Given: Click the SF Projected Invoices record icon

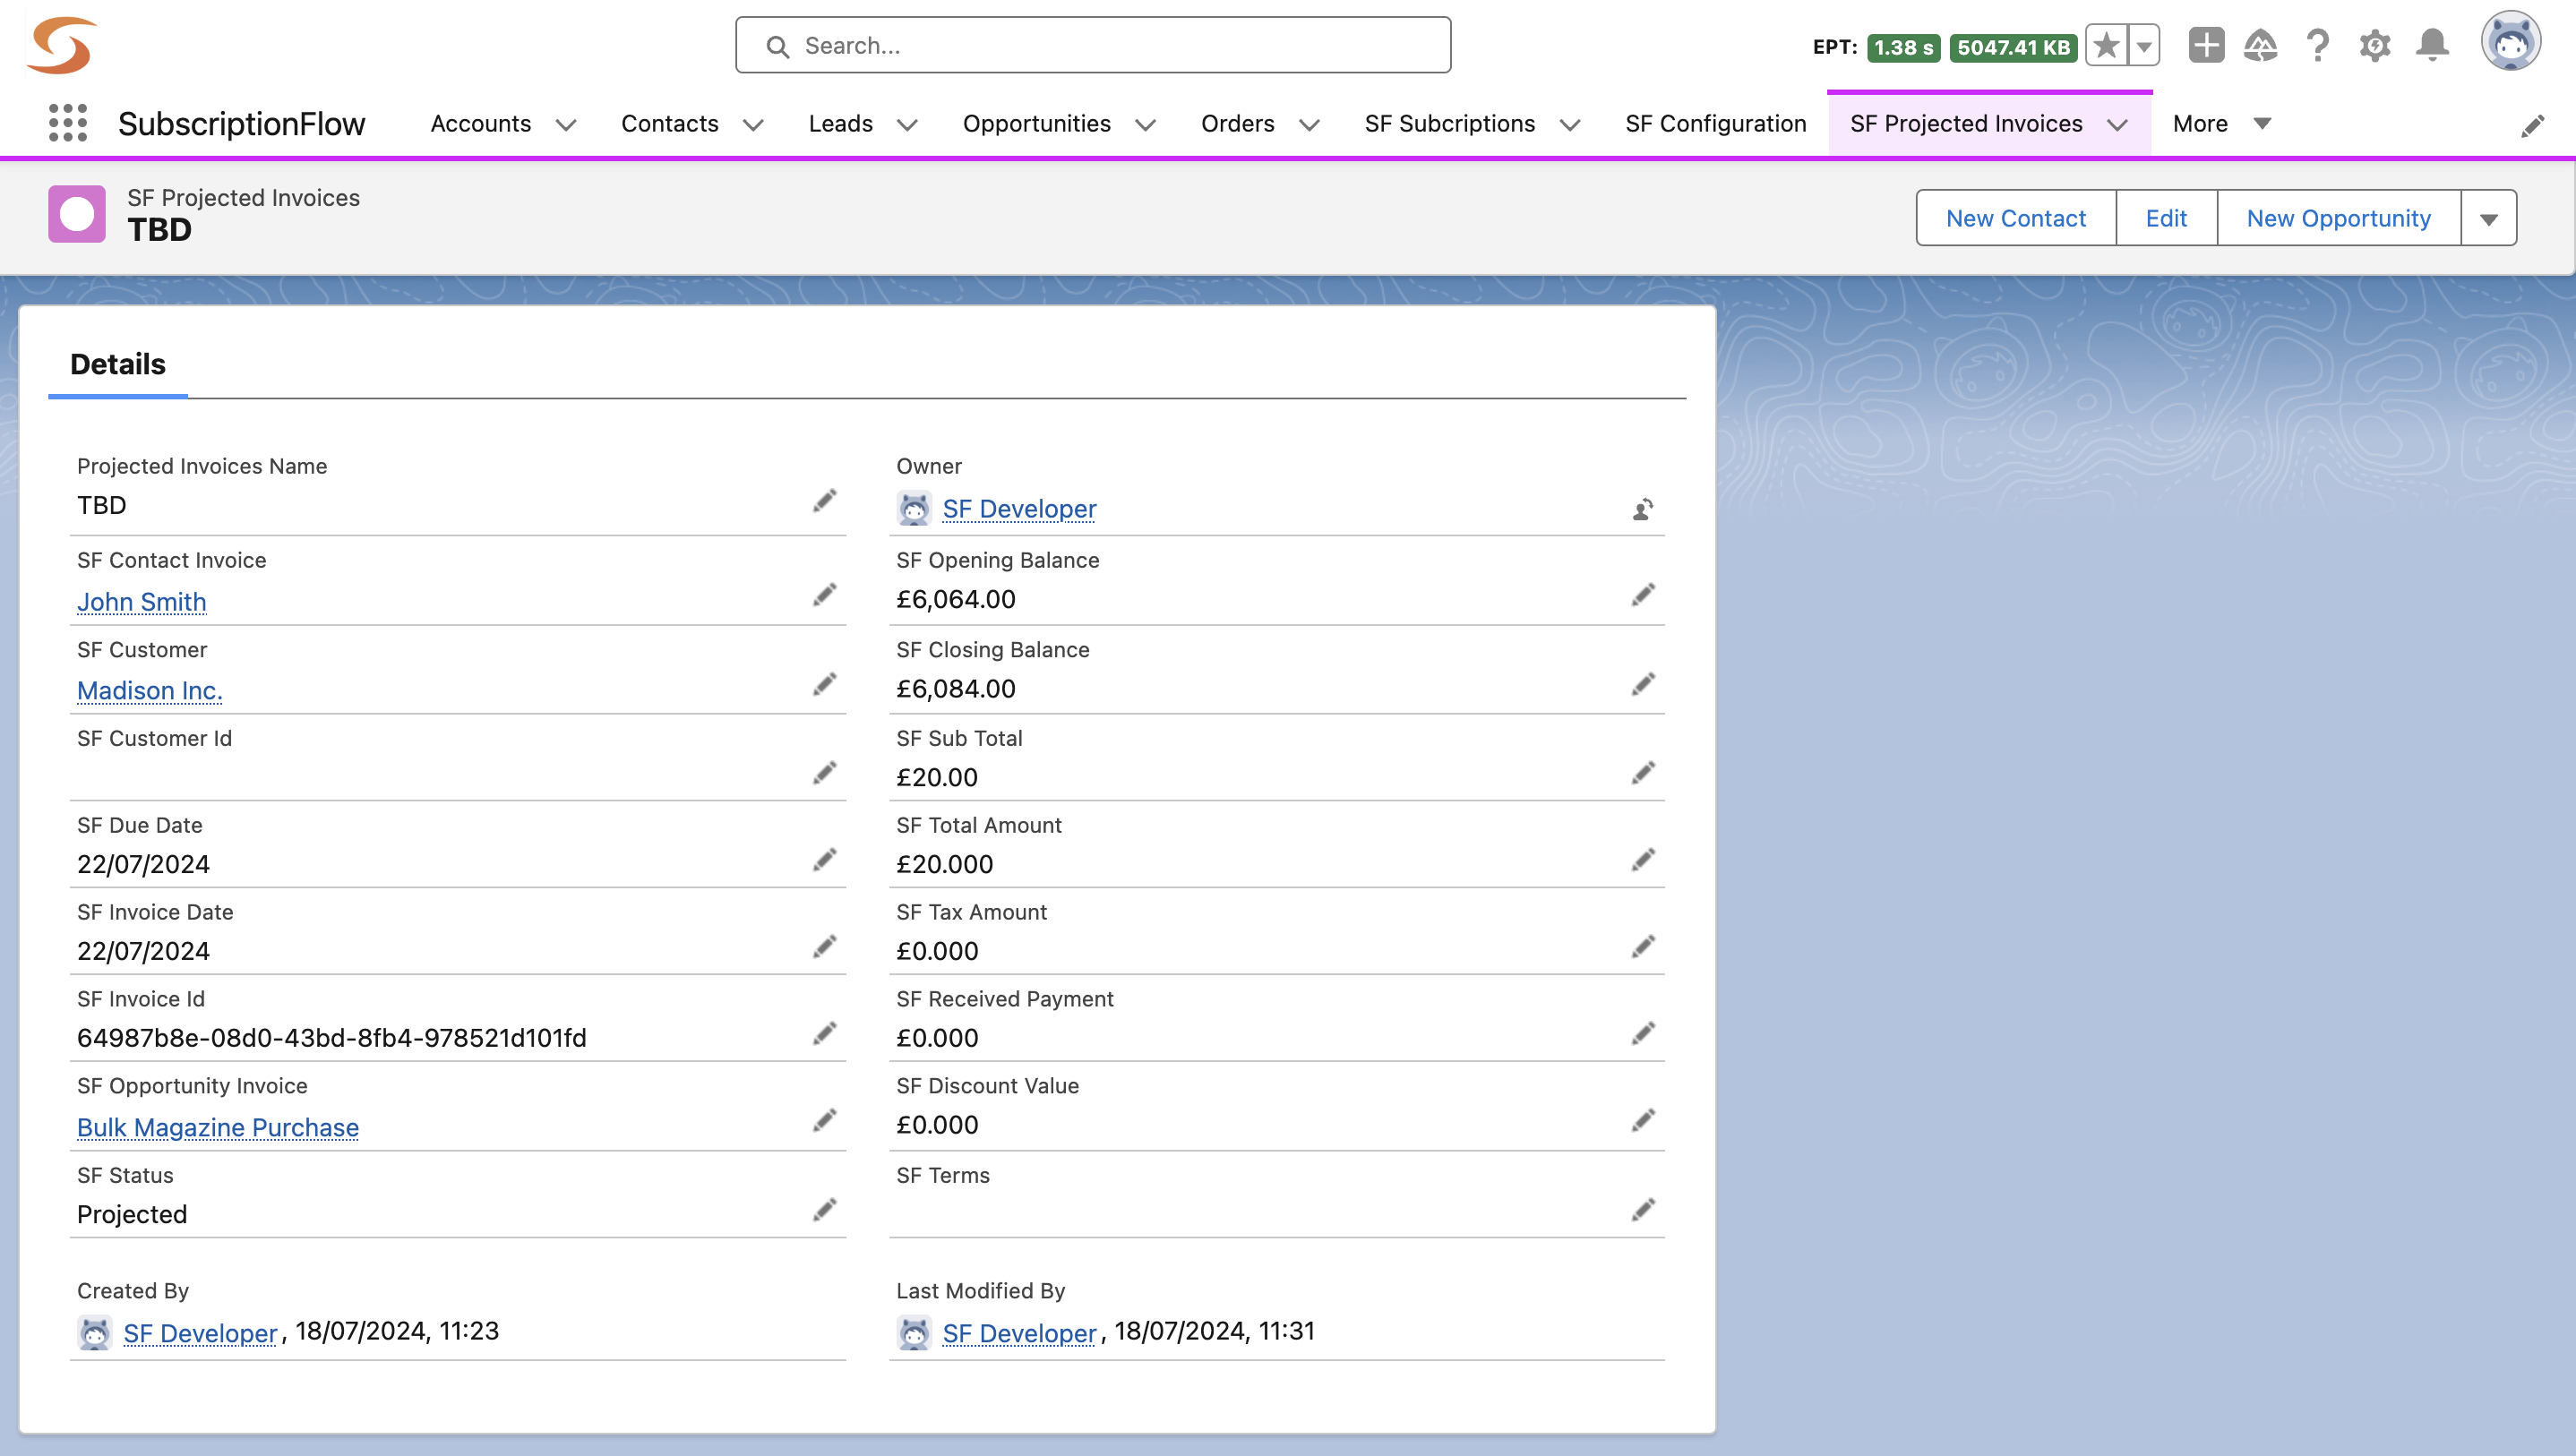Looking at the screenshot, I should 77,214.
